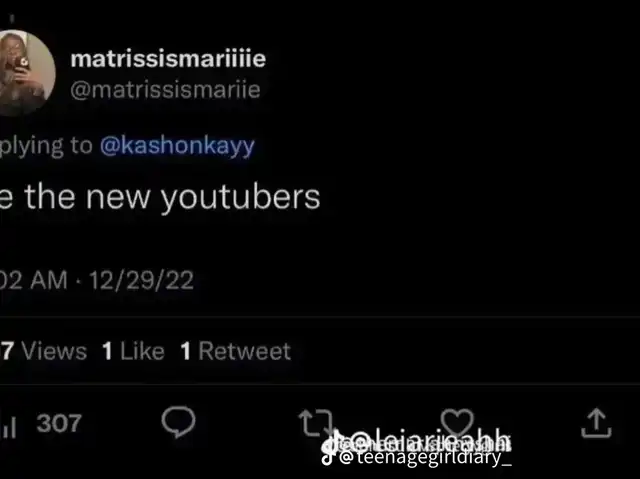Click the display name matrissismariiiie
640x479 pixels.
(x=168, y=59)
